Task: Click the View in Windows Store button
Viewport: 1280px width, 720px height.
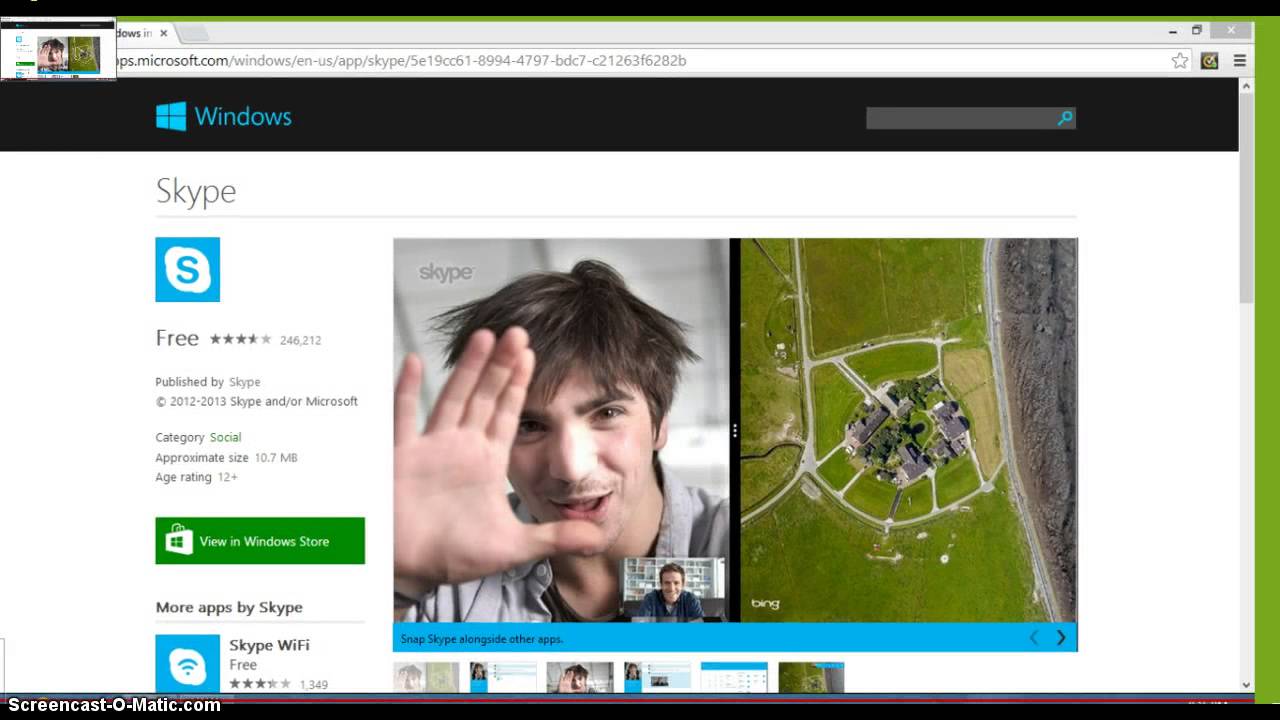Action: pos(260,541)
